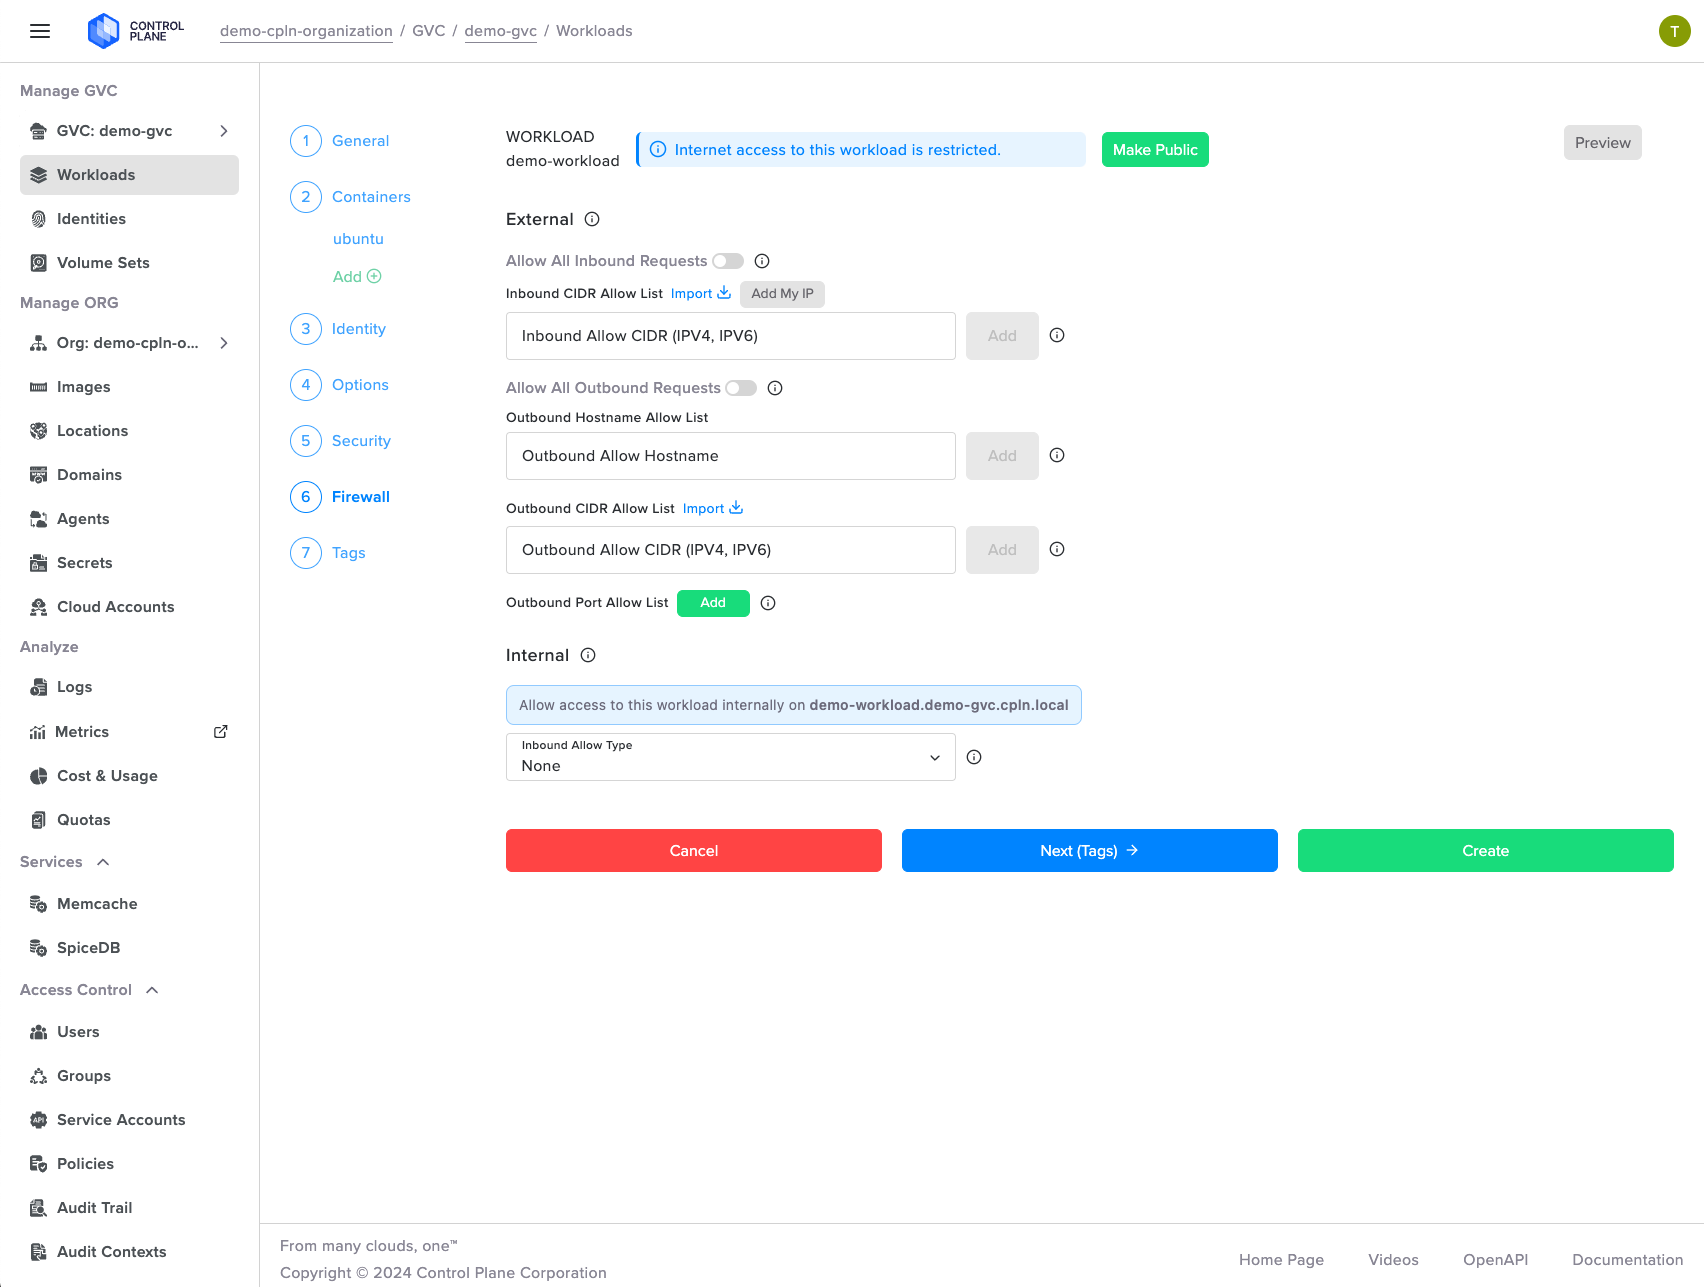Expand the GVC: demo-gvc sidebar item
Viewport: 1704px width, 1287px height.
[x=224, y=131]
